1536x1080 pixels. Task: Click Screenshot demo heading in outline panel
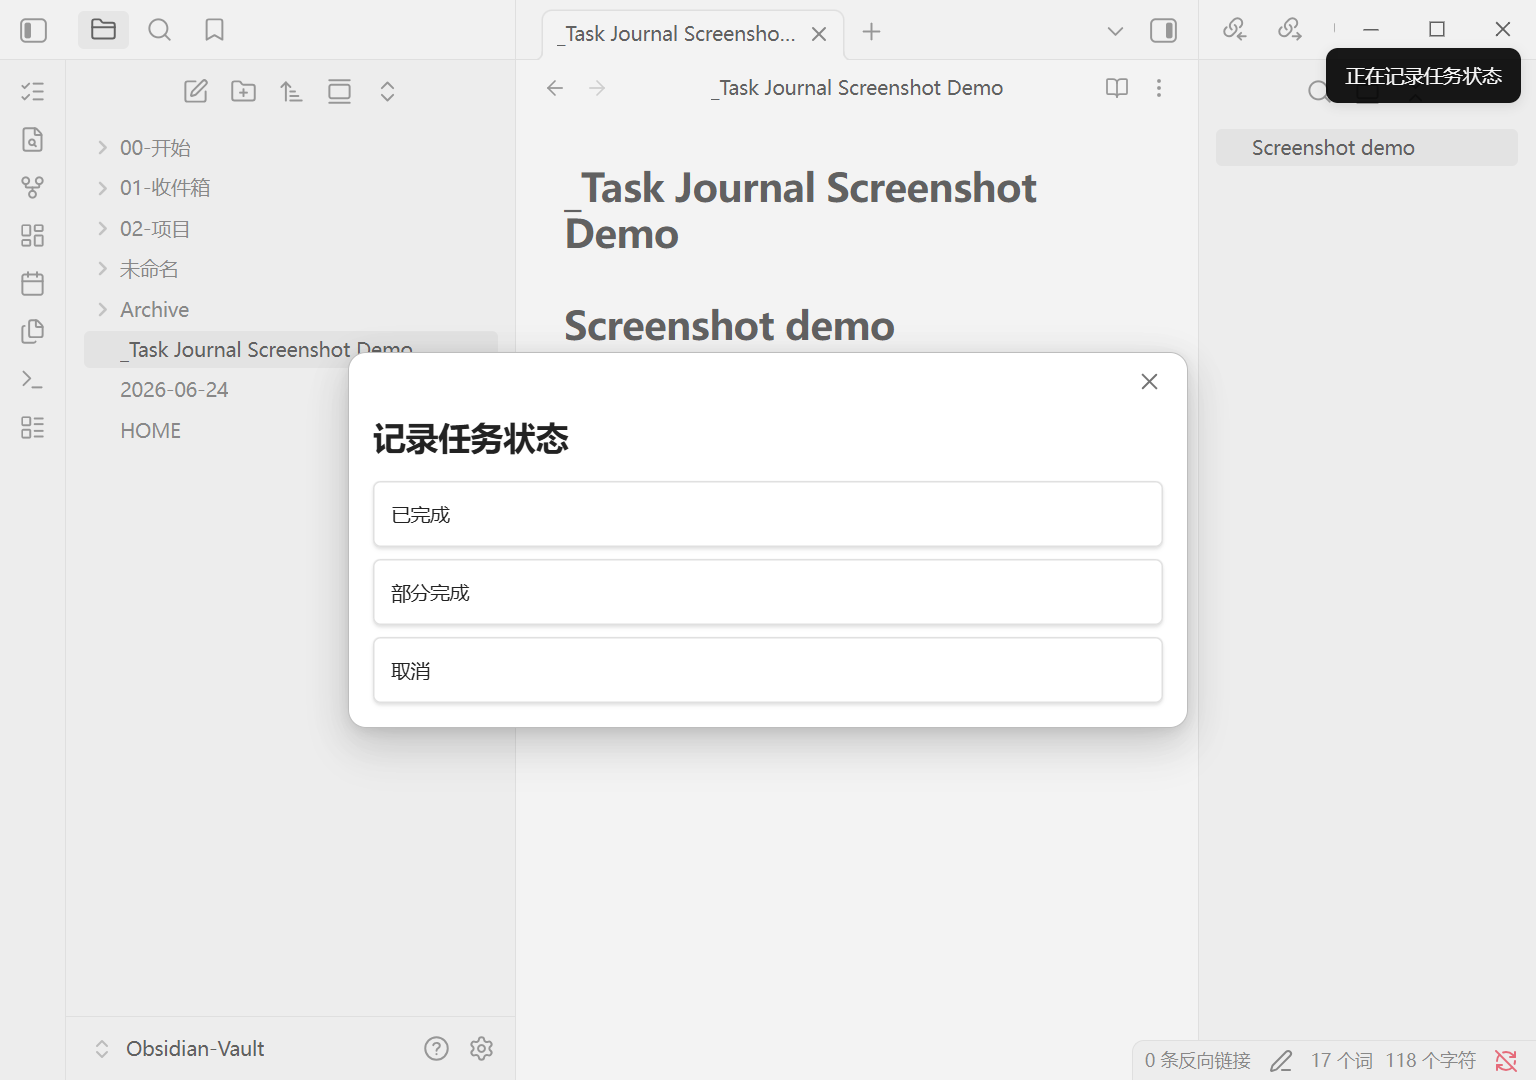click(x=1366, y=148)
